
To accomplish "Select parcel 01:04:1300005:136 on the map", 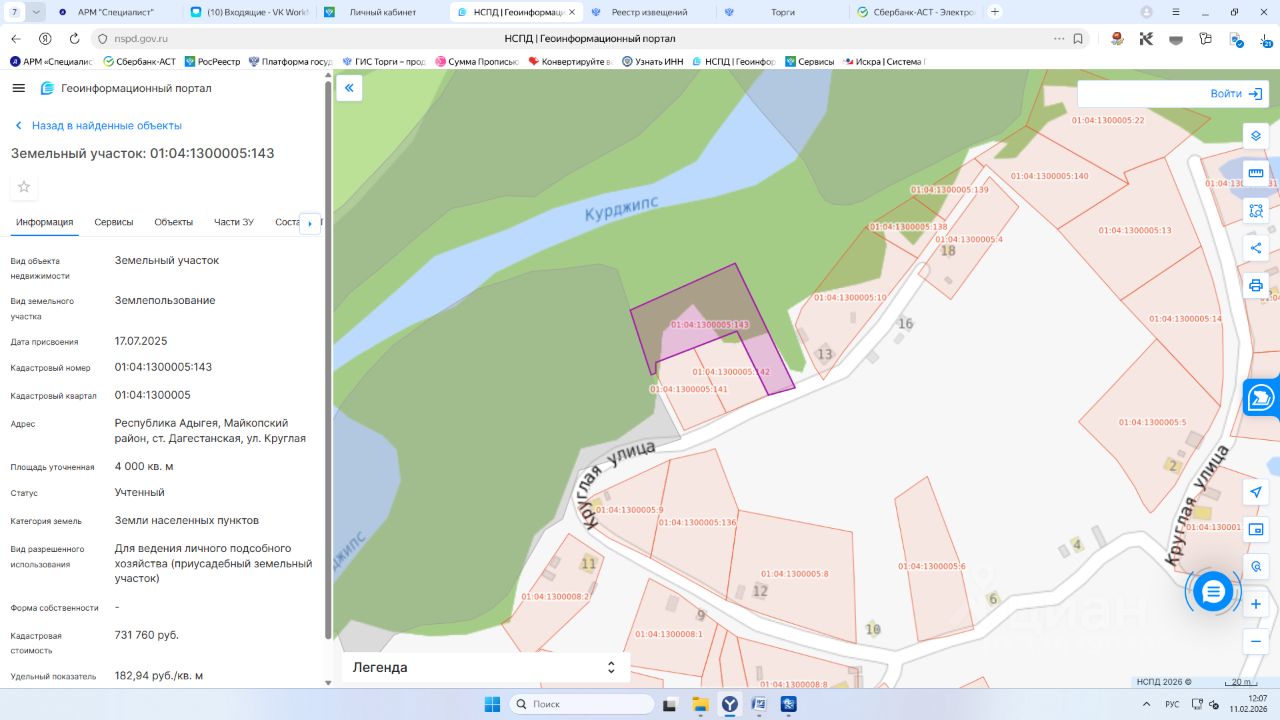I will click(x=696, y=522).
